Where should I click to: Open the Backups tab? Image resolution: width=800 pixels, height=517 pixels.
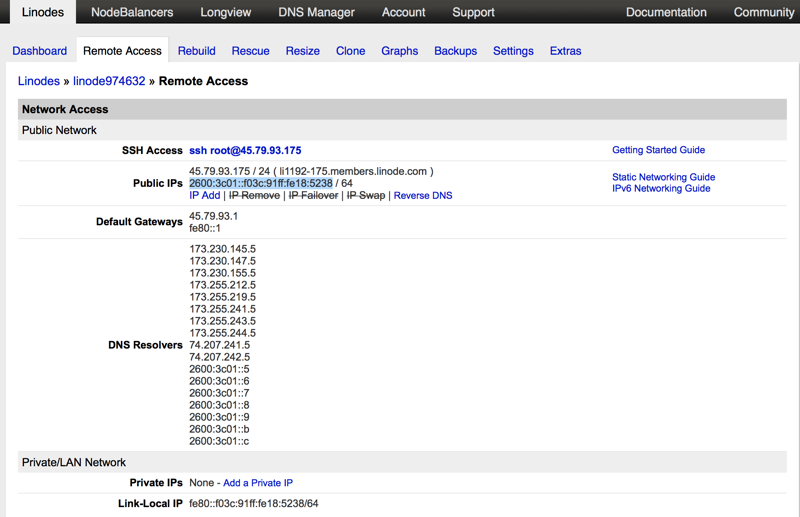456,51
